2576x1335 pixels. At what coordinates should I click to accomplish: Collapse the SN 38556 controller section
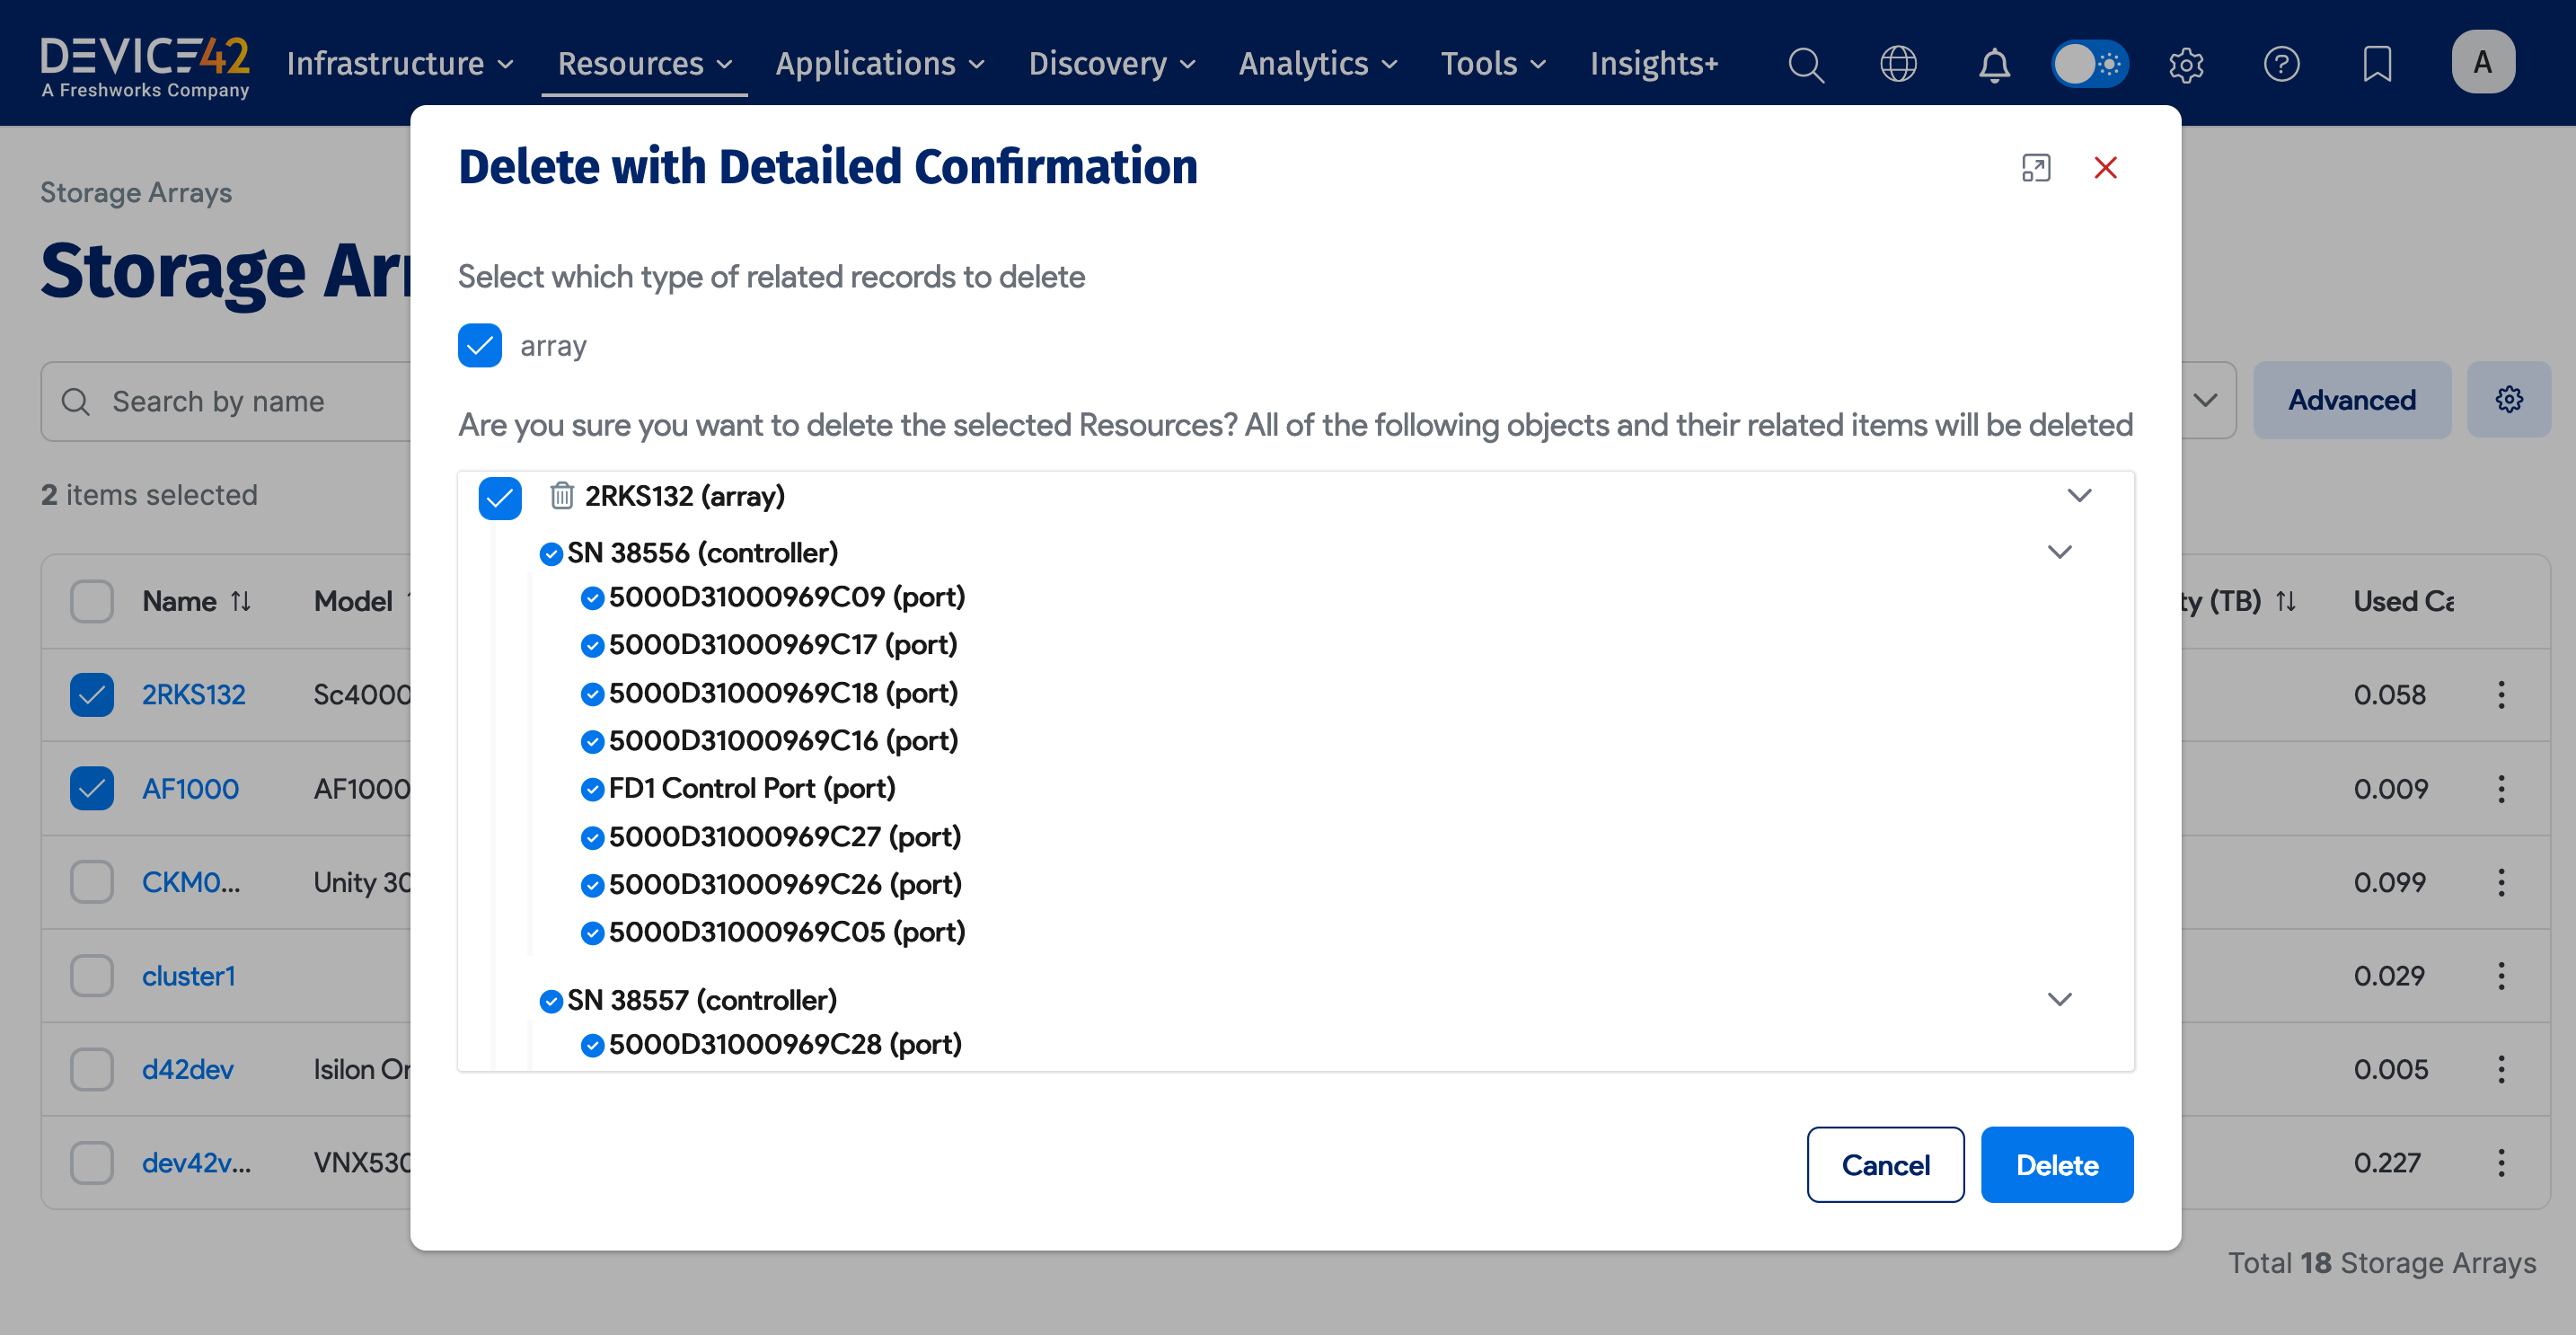(x=2059, y=551)
